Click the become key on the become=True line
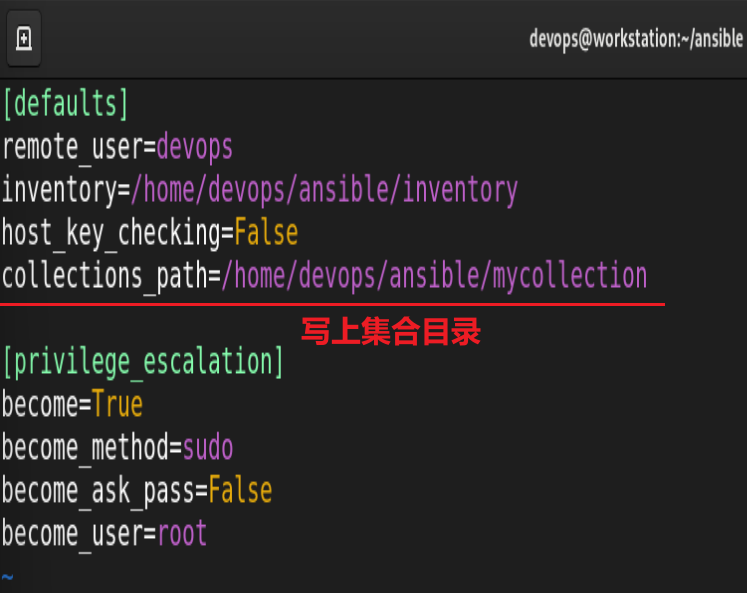This screenshot has height=593, width=747. tap(40, 405)
